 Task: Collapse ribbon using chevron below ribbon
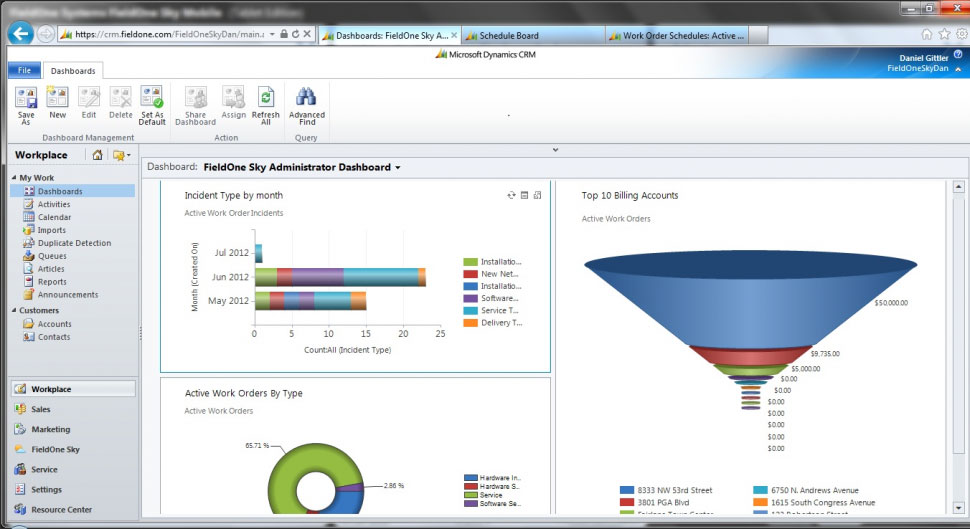[x=556, y=150]
